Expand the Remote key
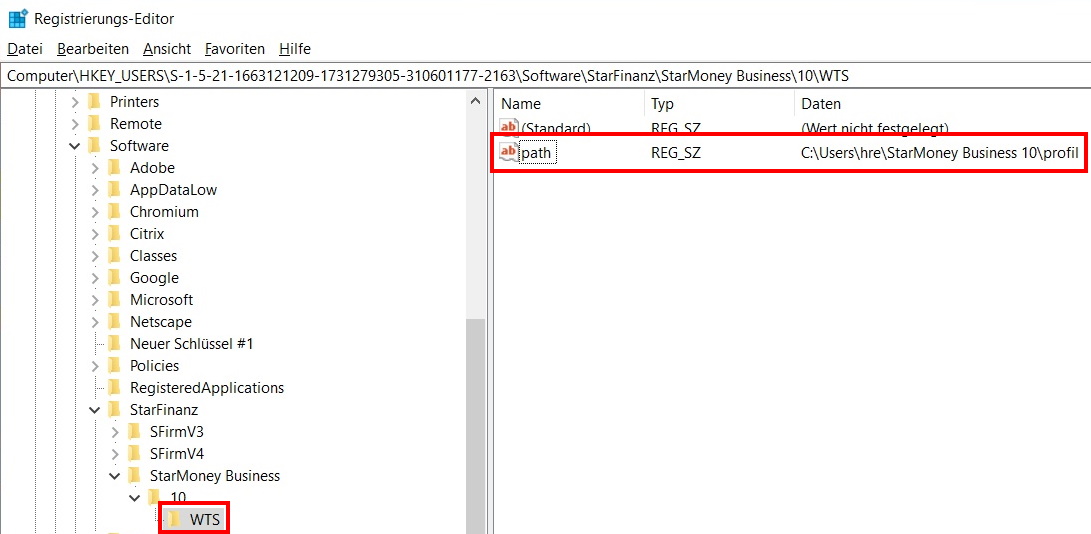The image size is (1091, 534). (x=75, y=124)
